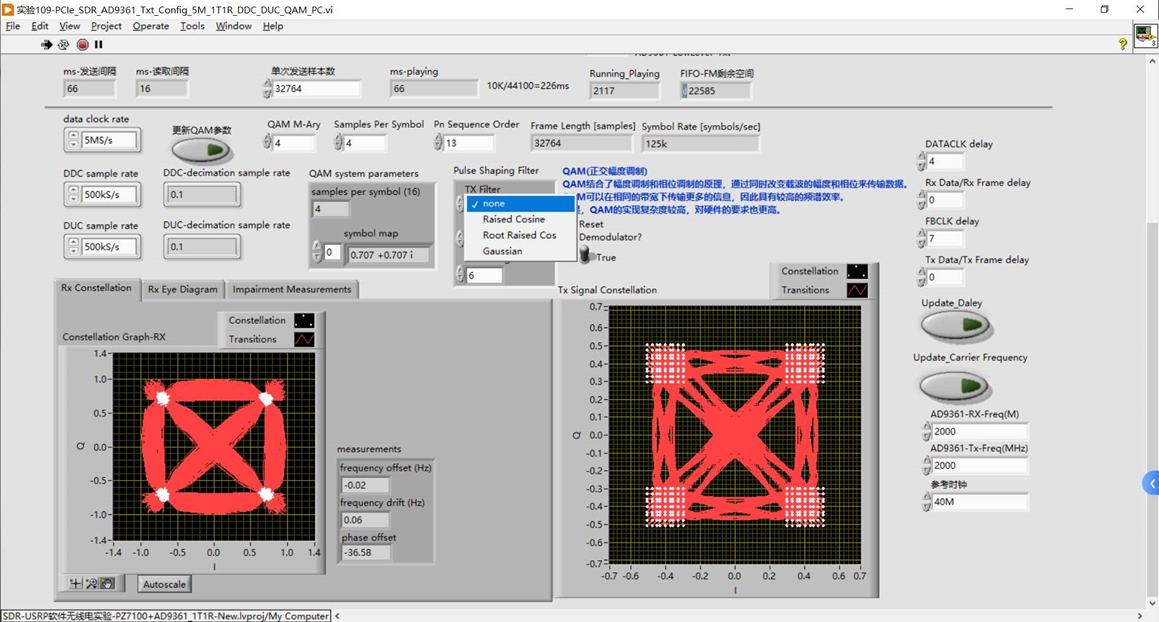Click the VI icon pane at top right
Viewport: 1159px width, 622px height.
(1145, 35)
